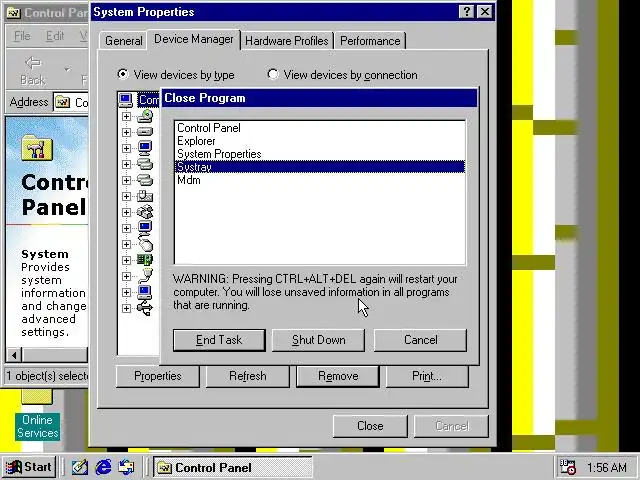The height and width of the screenshot is (480, 640).
Task: Click the Remove button
Action: tap(338, 376)
